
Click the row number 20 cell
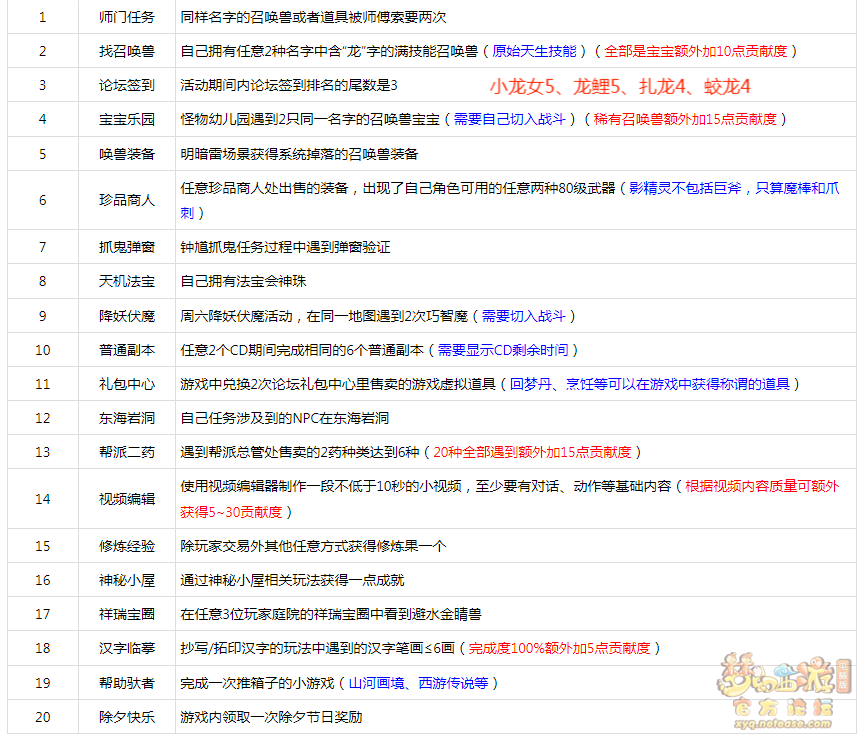tap(43, 717)
